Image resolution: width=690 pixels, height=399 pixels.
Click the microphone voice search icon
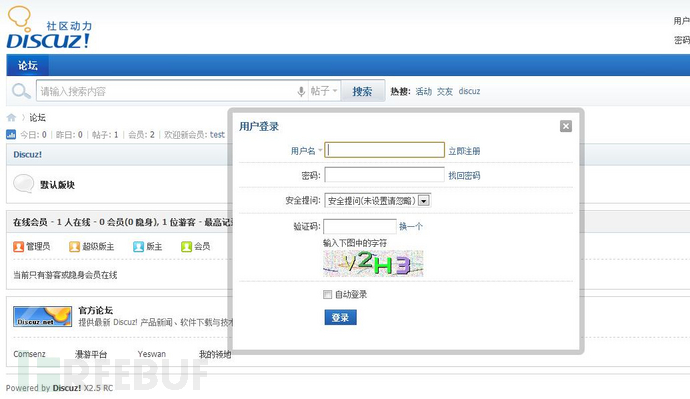(x=301, y=92)
